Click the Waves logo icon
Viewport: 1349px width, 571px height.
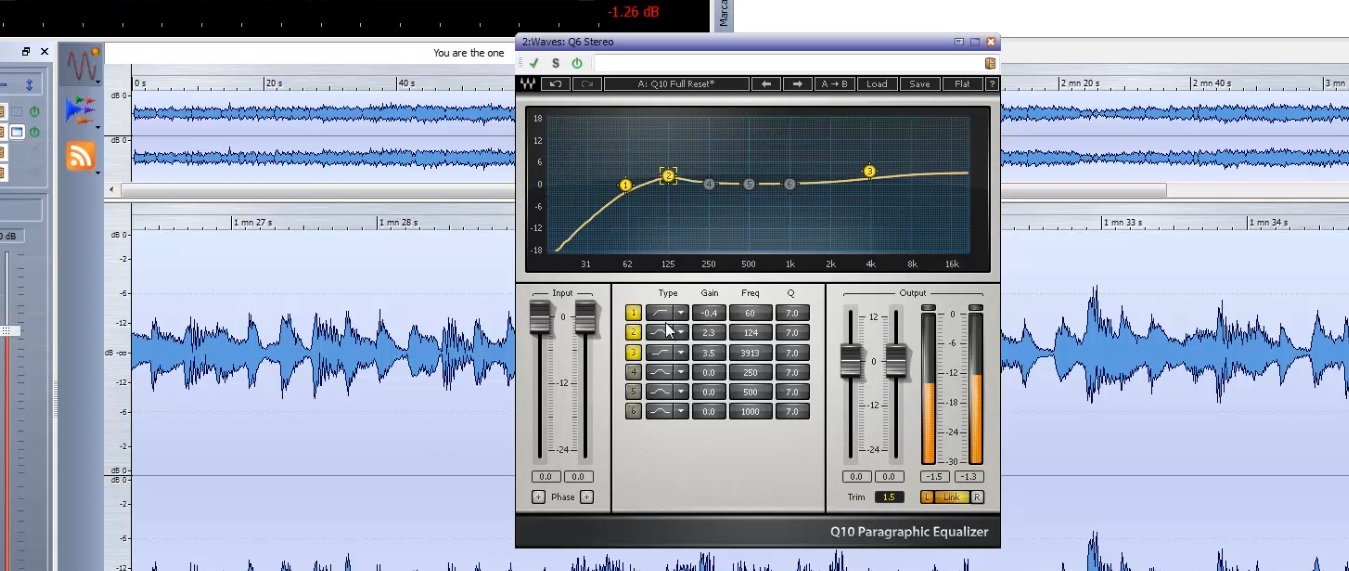[x=527, y=84]
